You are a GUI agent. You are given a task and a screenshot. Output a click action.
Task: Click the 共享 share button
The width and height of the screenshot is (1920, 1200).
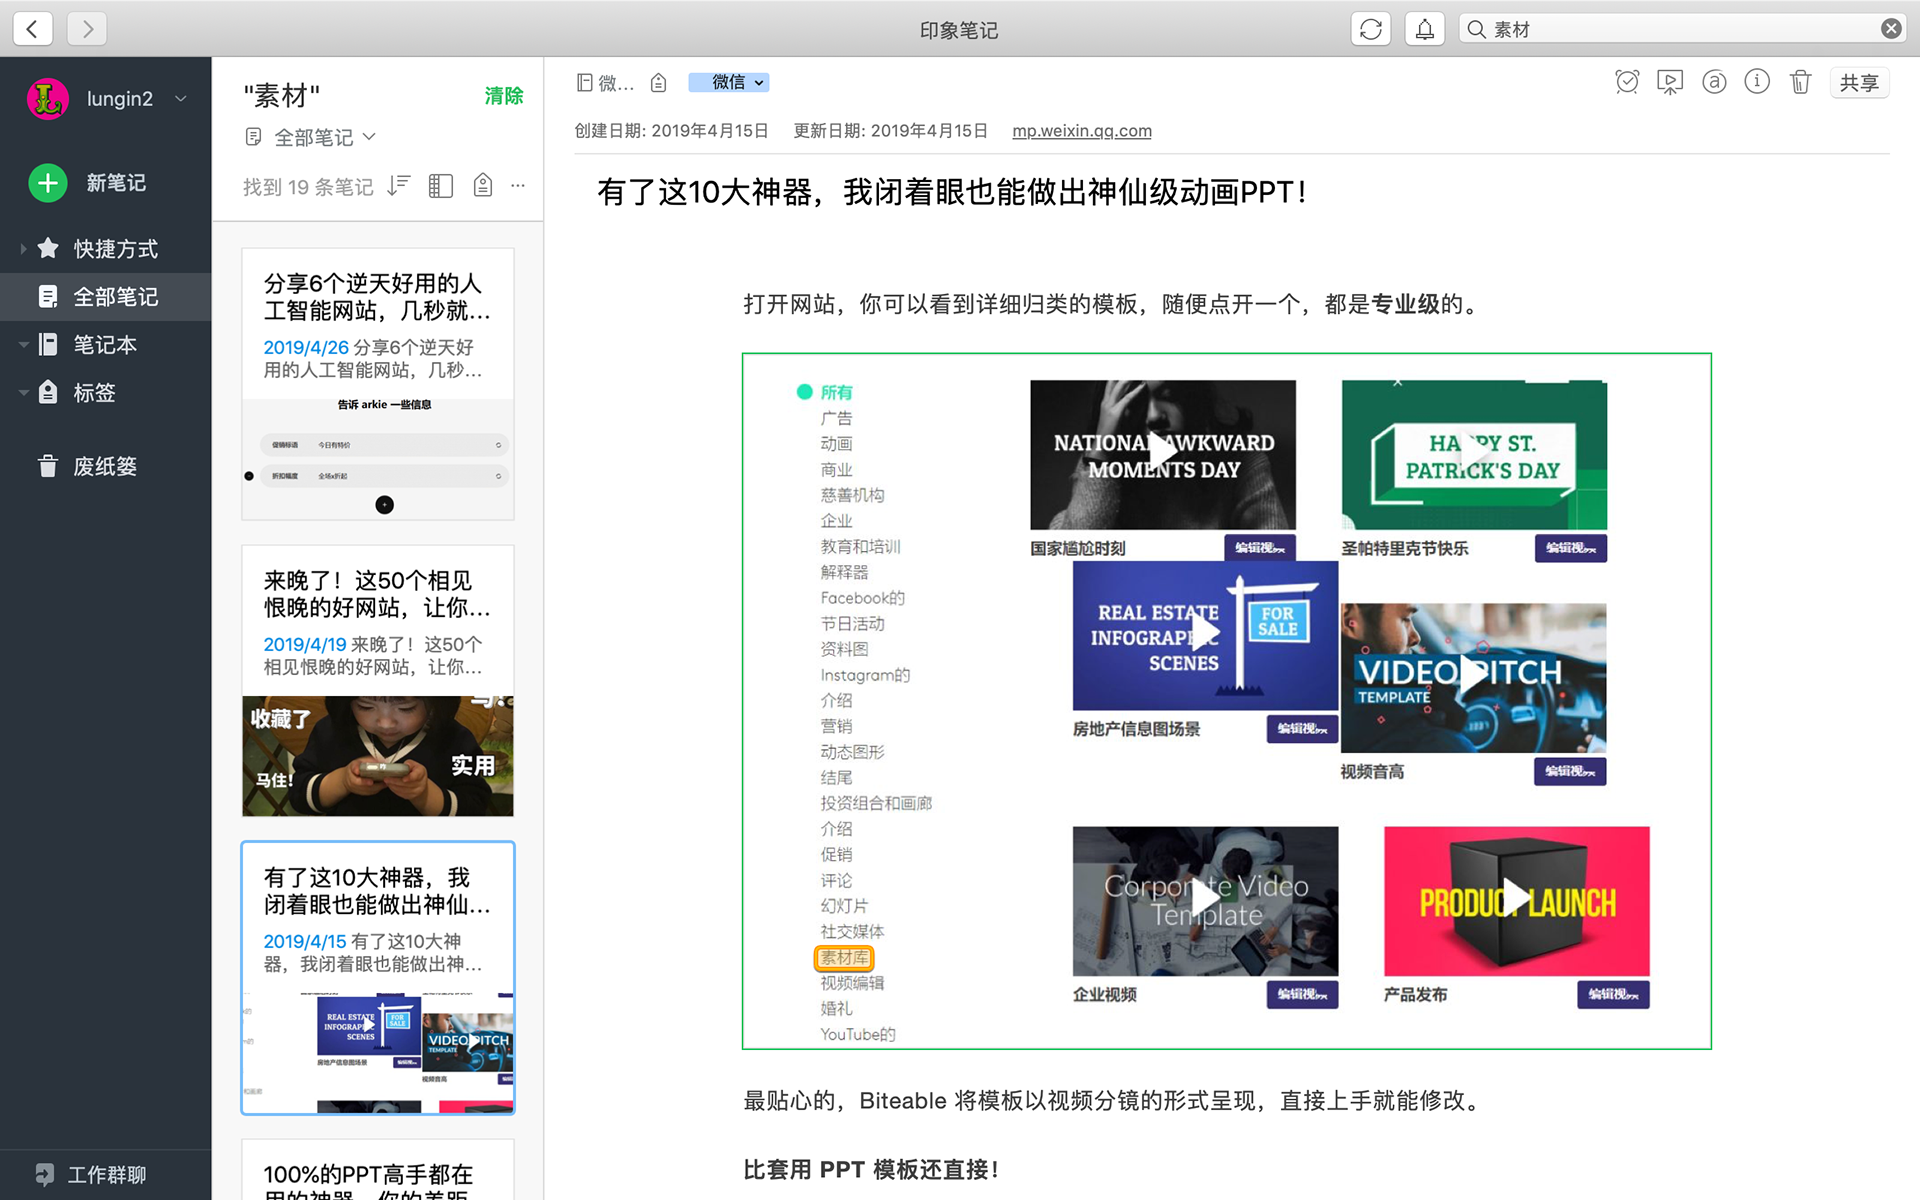pyautogui.click(x=1859, y=83)
